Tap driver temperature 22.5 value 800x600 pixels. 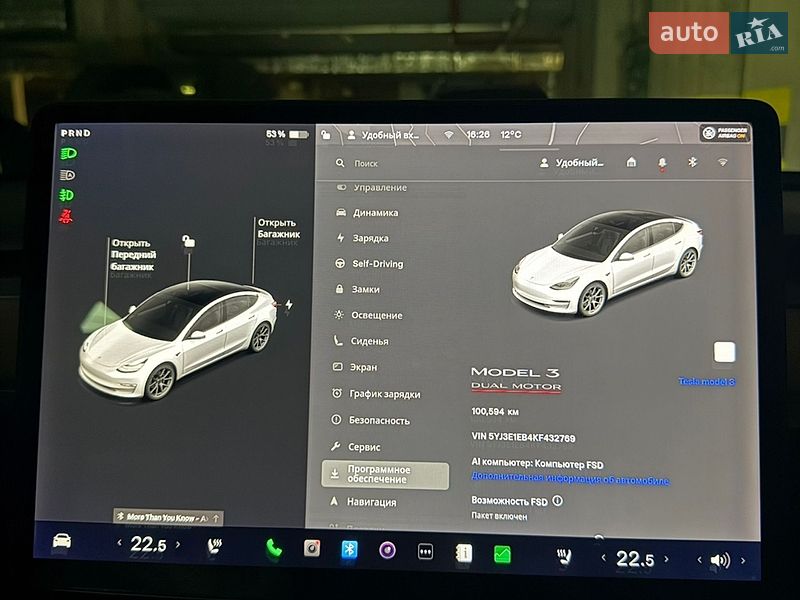(148, 544)
